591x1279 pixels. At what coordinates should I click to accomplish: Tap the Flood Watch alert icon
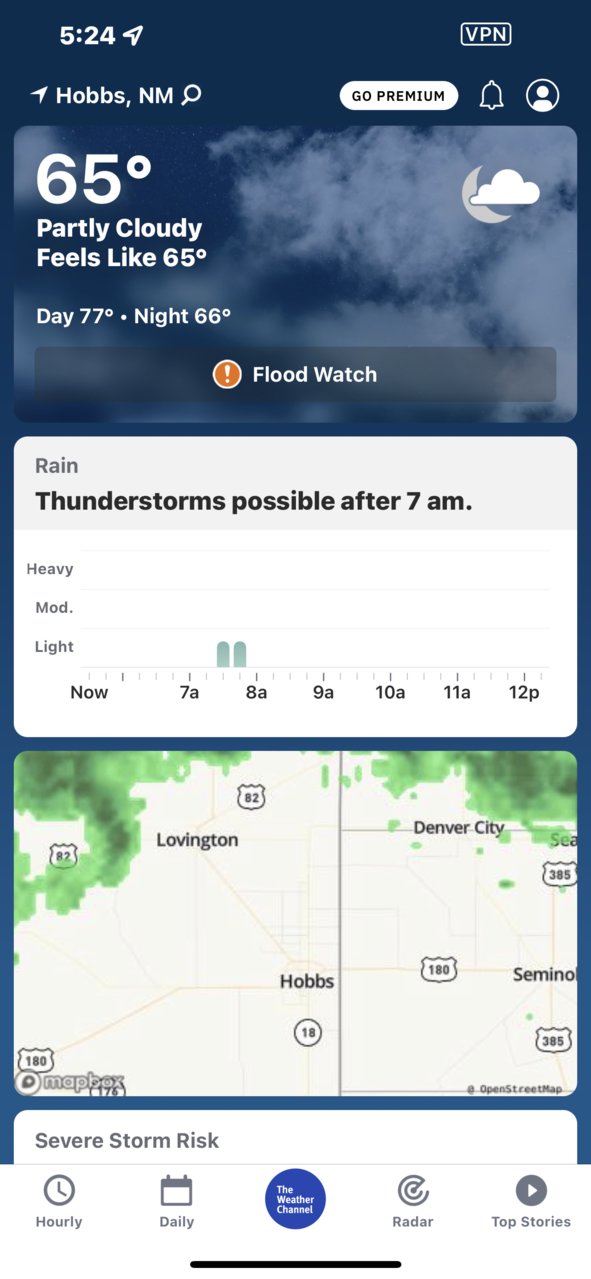coord(227,375)
